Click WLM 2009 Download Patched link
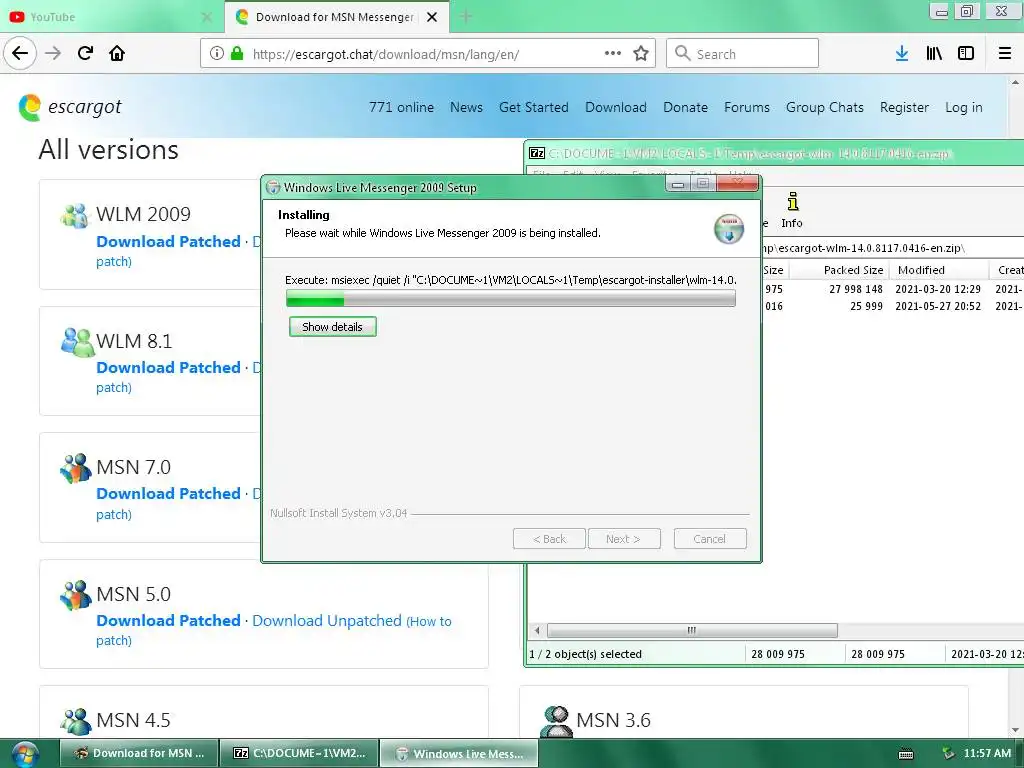This screenshot has width=1024, height=768. pos(168,242)
